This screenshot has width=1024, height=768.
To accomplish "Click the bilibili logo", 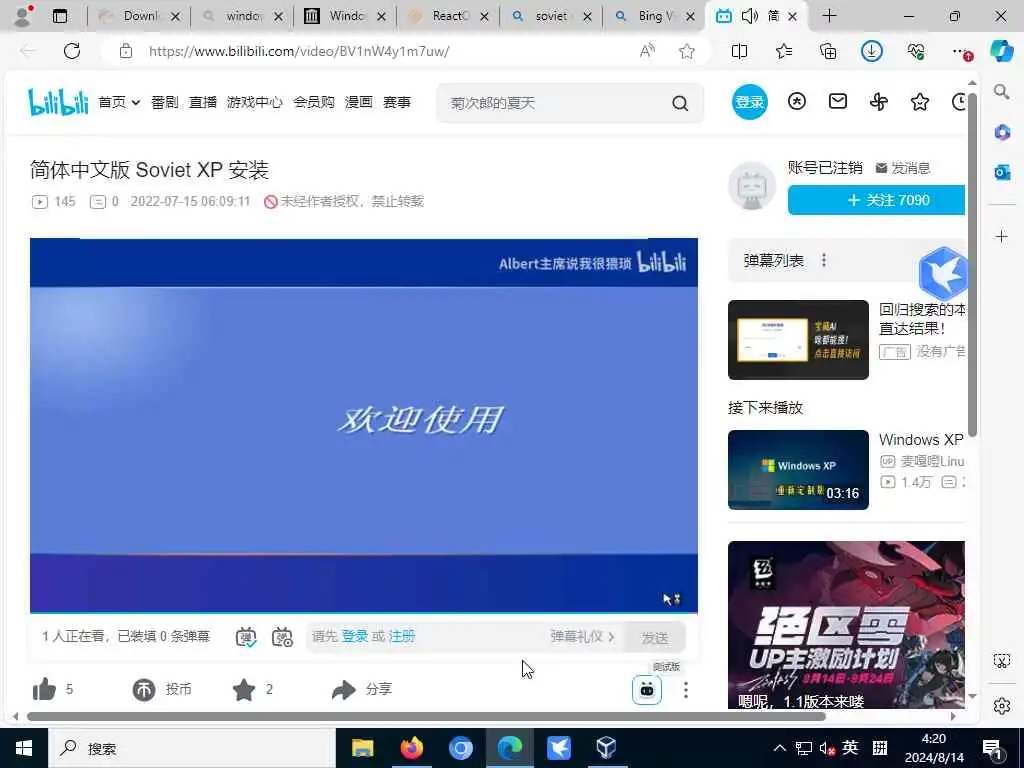I will (x=58, y=102).
